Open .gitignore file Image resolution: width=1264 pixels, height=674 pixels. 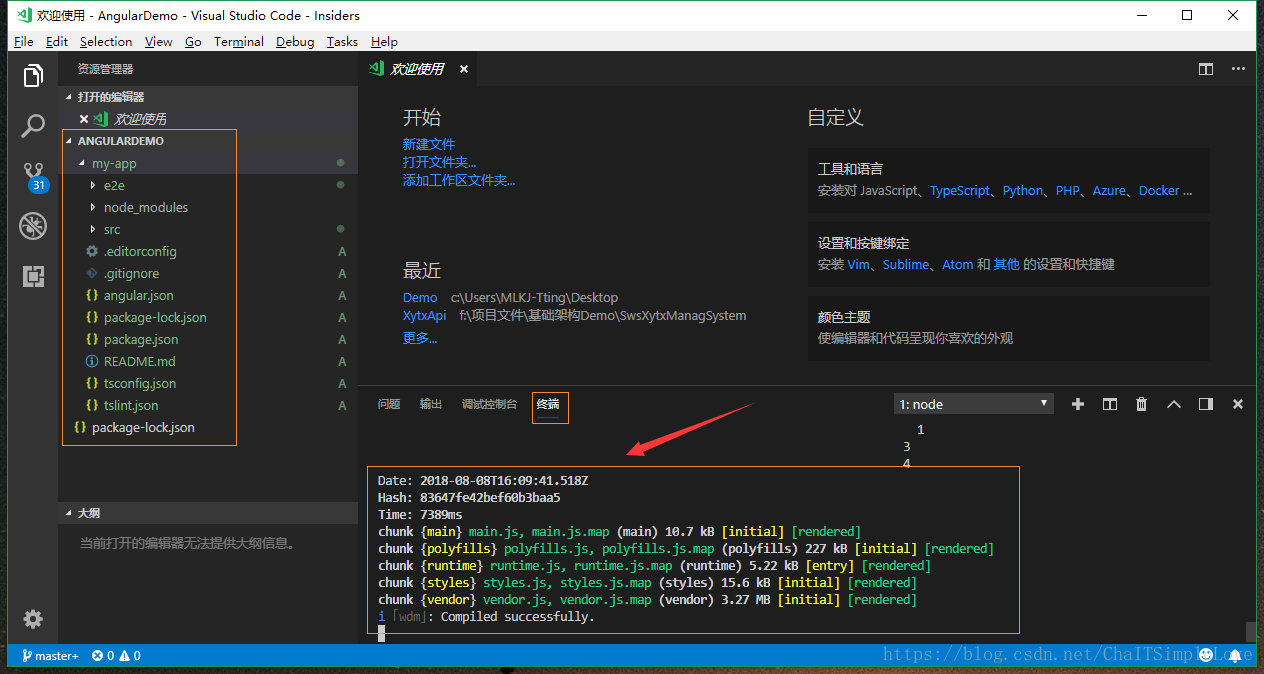(x=208, y=273)
